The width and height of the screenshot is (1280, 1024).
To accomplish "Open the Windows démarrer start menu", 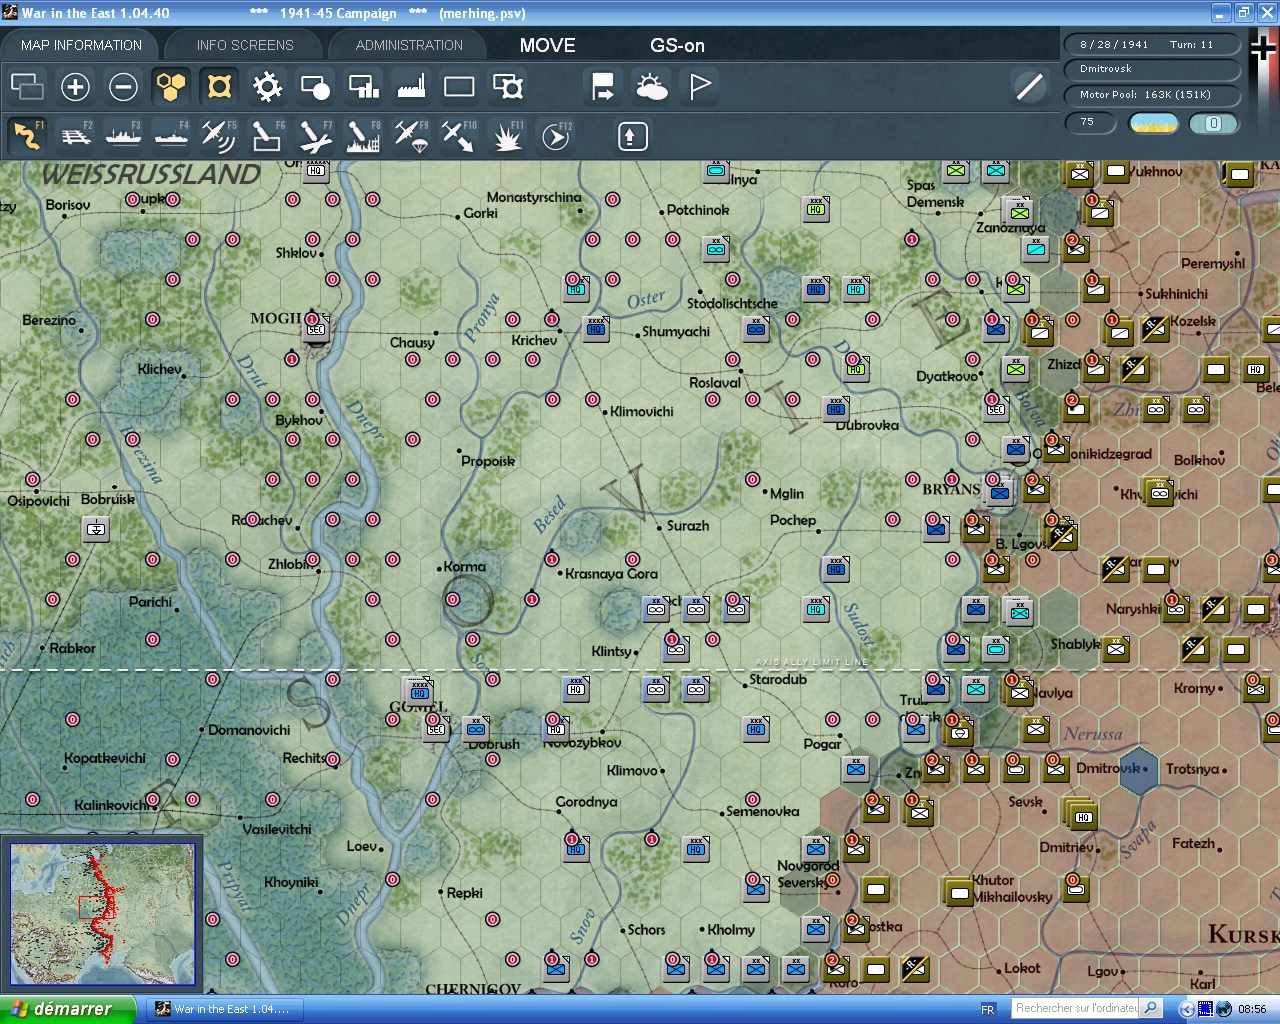I will pyautogui.click(x=67, y=1009).
